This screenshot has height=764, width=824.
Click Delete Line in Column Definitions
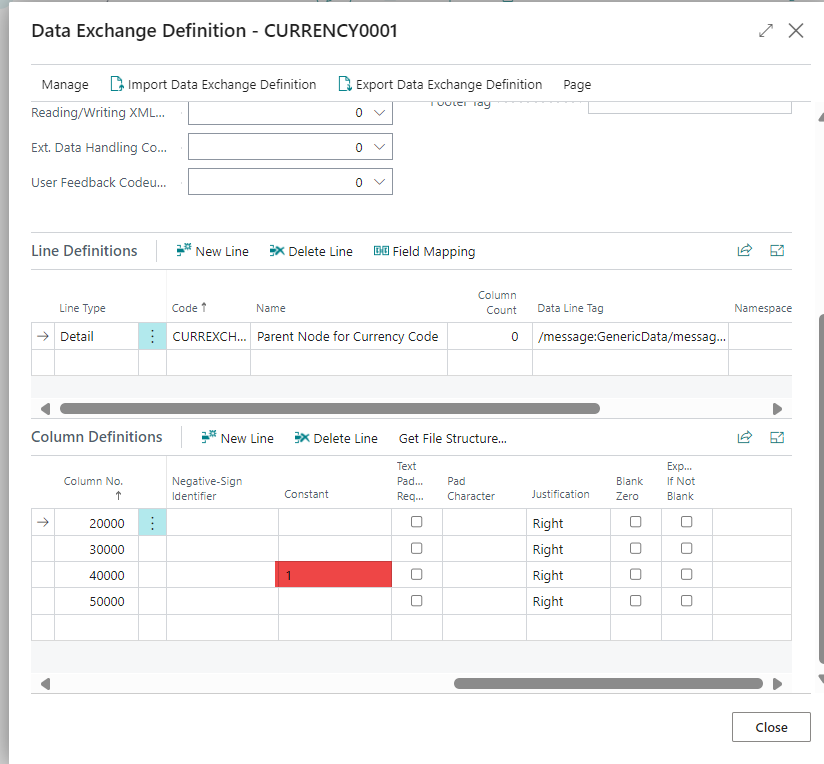coord(336,438)
